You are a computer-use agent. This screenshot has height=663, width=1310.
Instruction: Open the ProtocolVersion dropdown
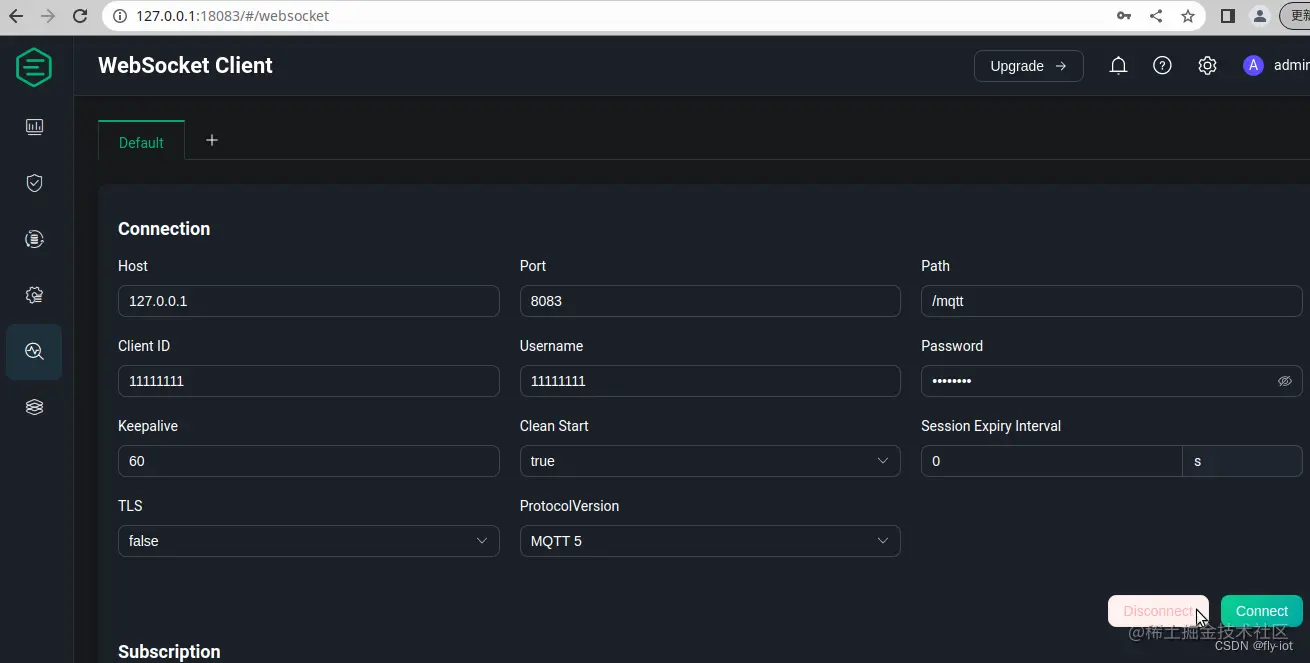[x=710, y=541]
